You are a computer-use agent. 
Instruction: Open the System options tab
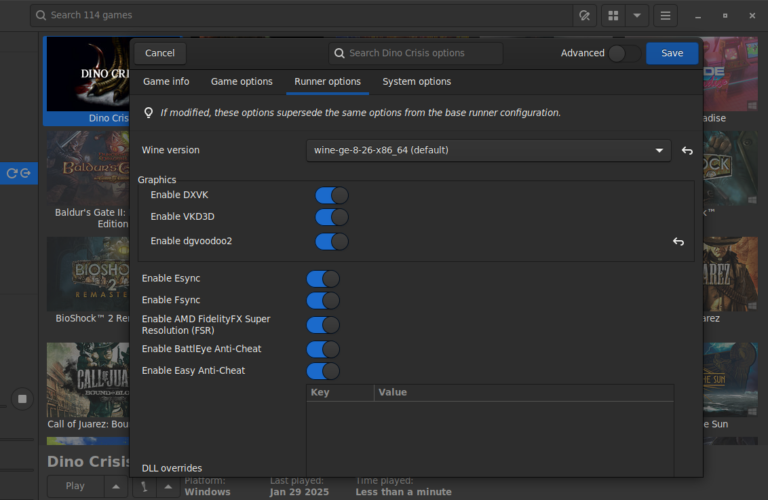click(x=416, y=82)
